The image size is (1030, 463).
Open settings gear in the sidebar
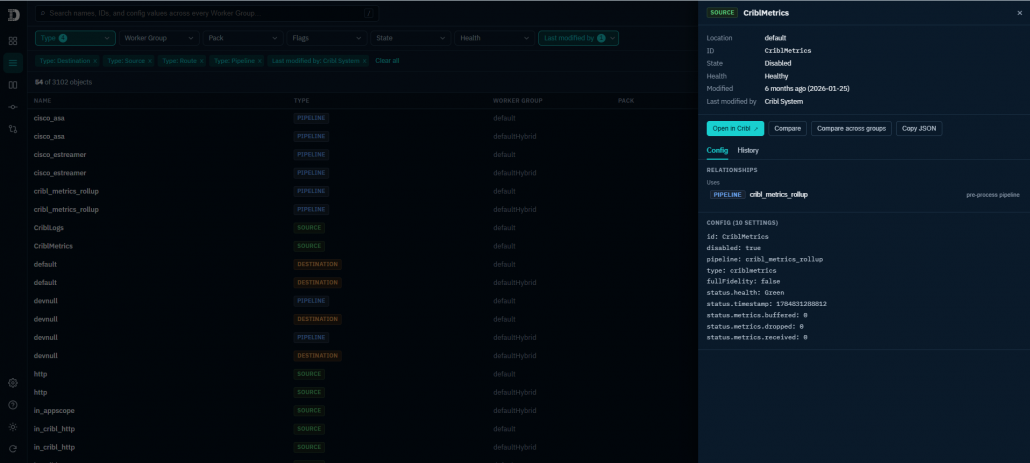pyautogui.click(x=12, y=383)
